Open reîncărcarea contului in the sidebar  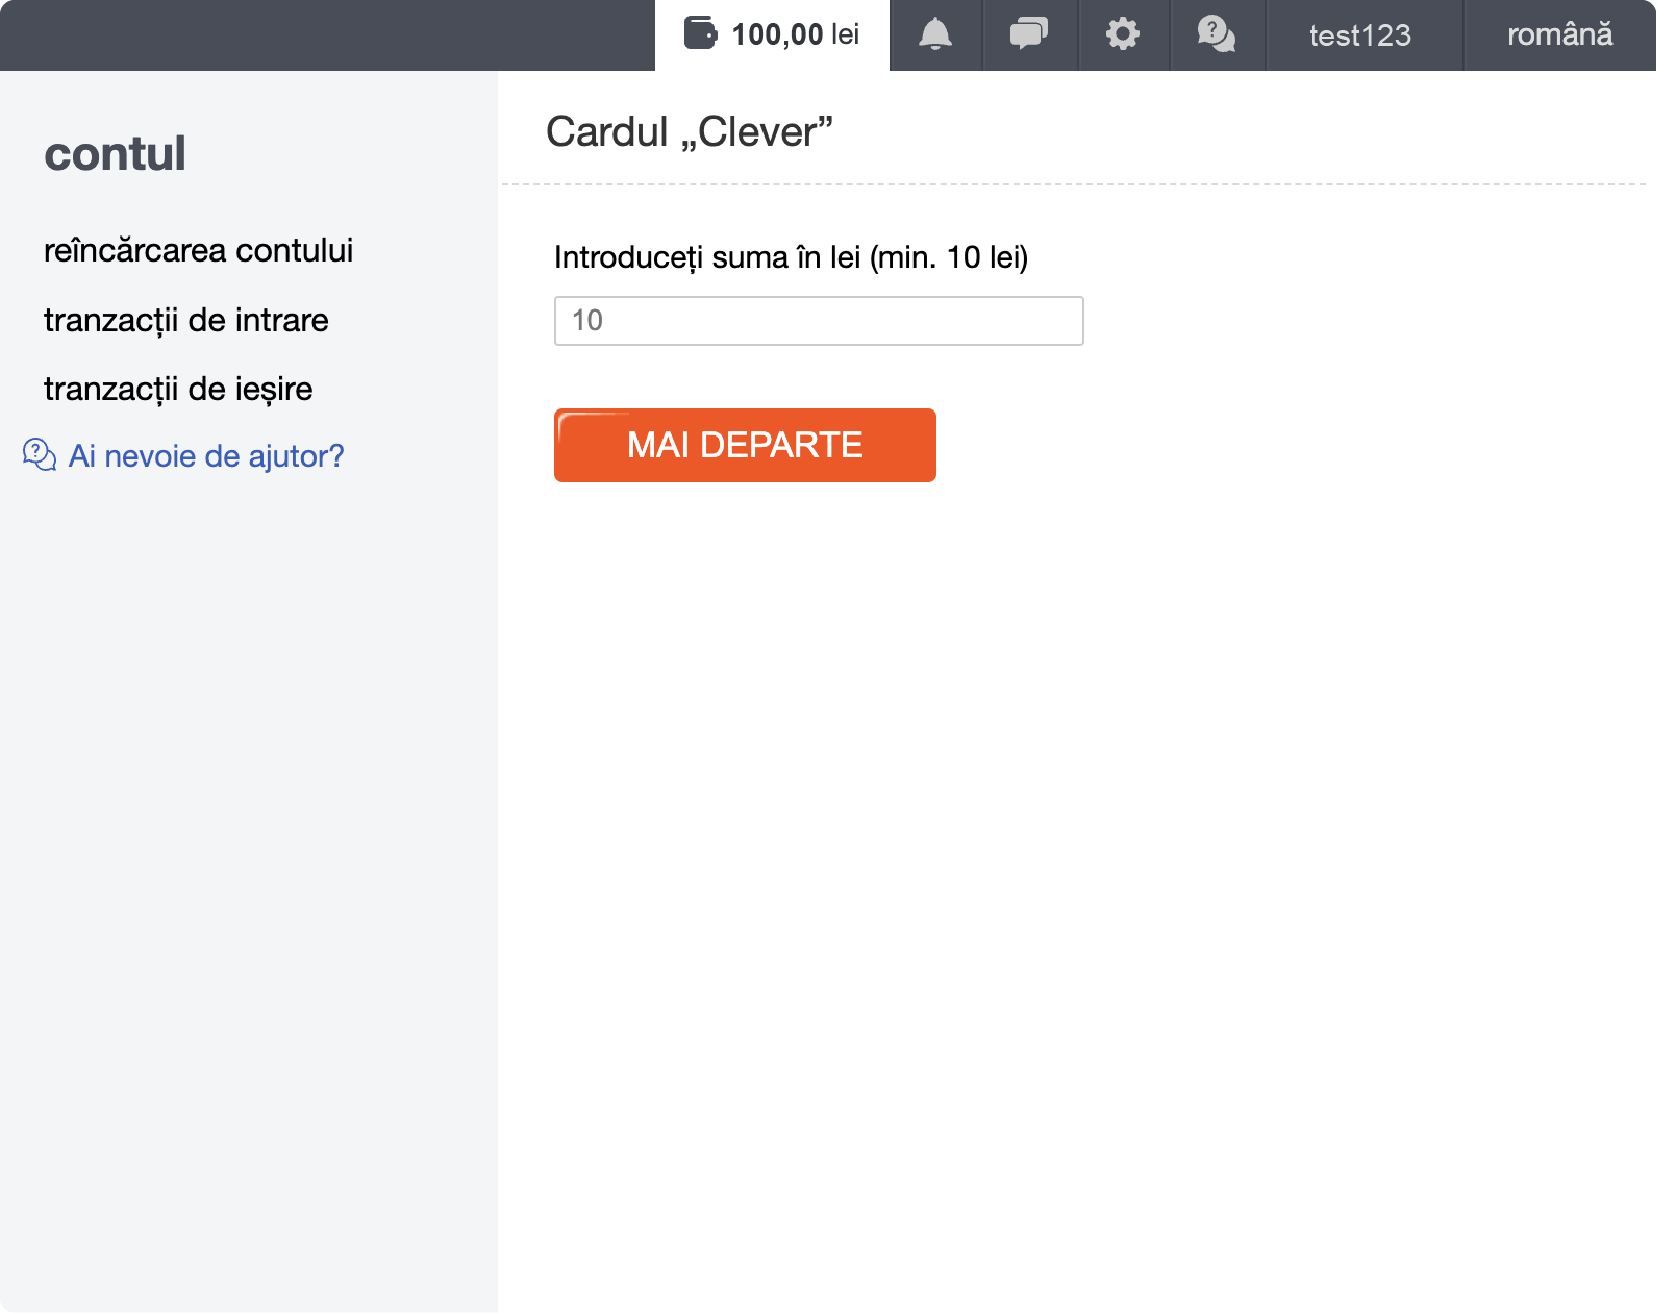coord(198,250)
